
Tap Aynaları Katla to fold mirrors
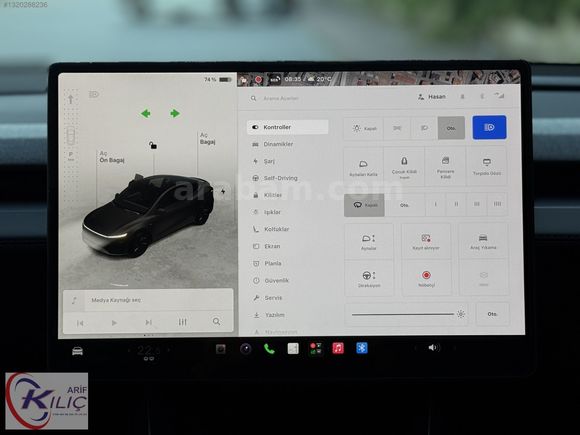tap(363, 167)
